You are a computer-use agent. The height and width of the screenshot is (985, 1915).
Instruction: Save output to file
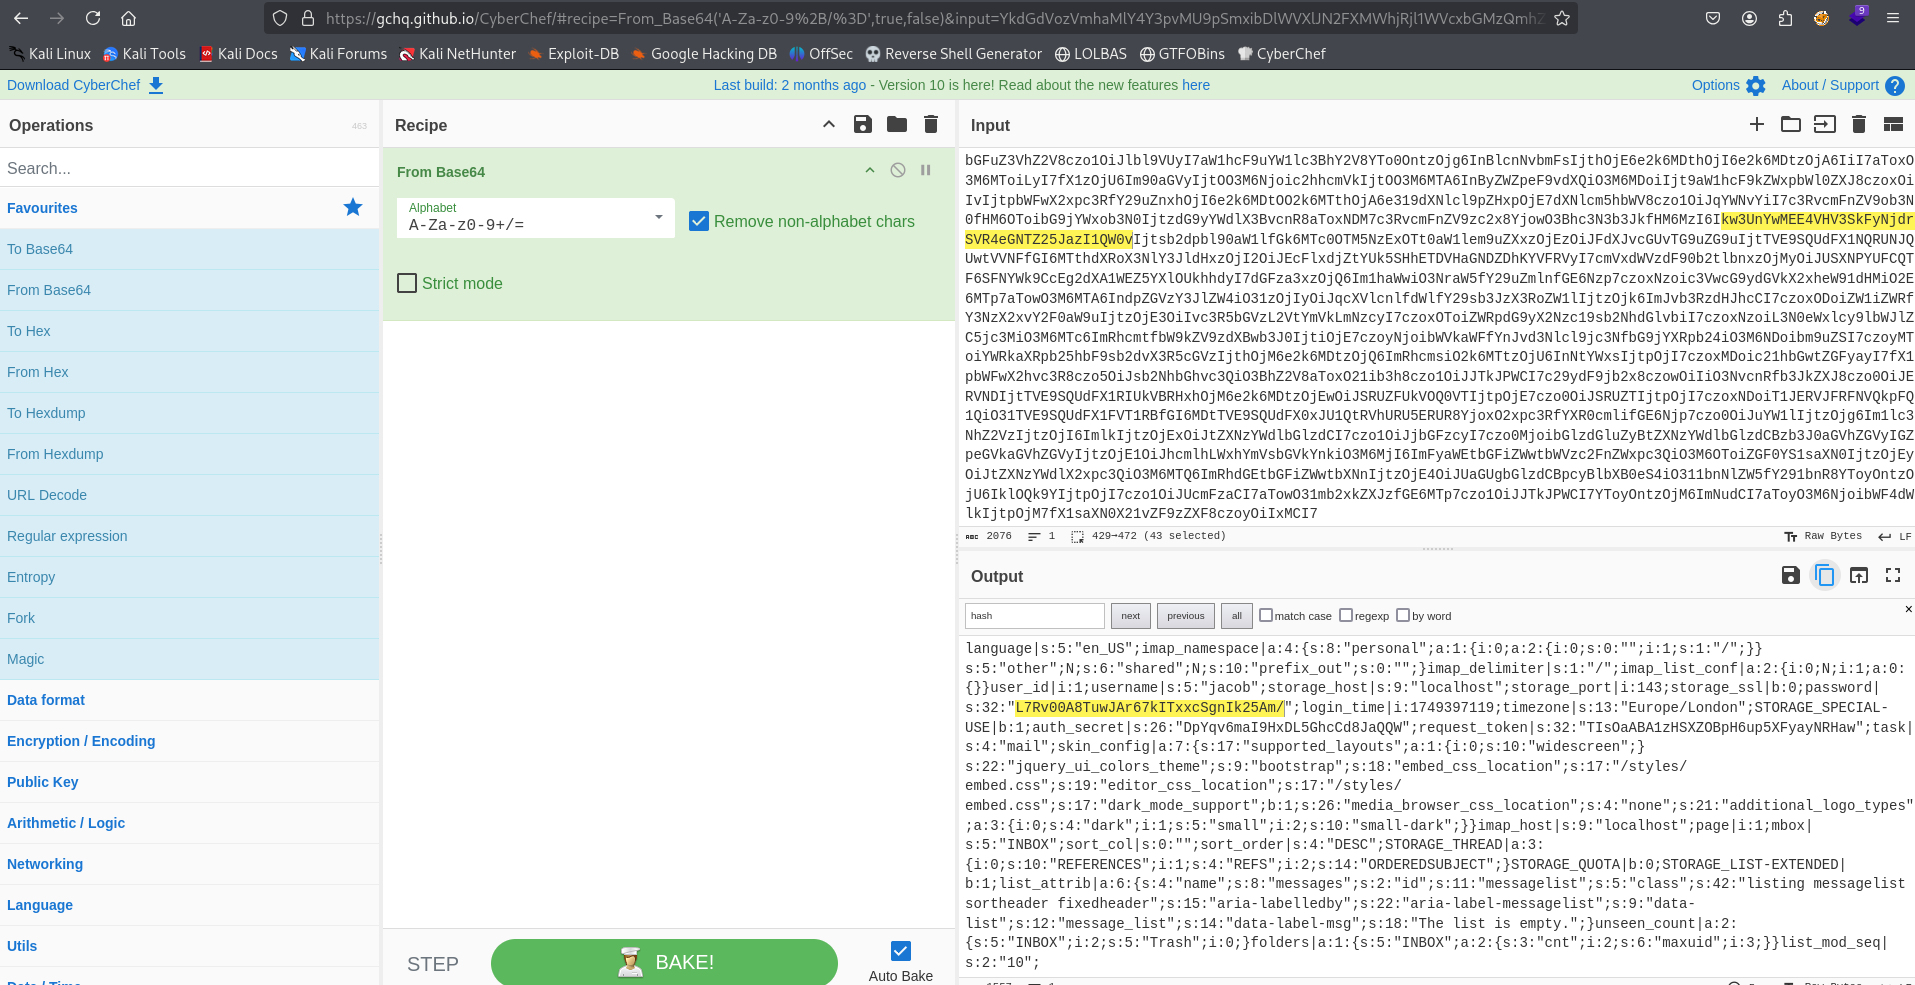pyautogui.click(x=1791, y=576)
